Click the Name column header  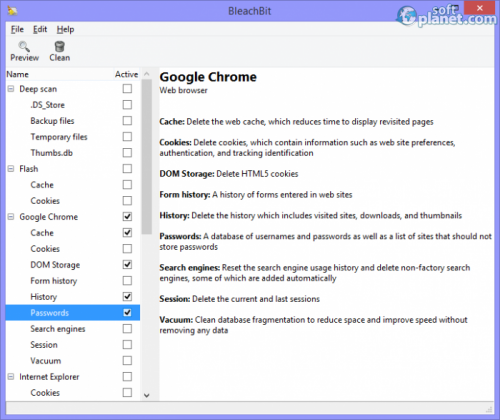(x=59, y=74)
